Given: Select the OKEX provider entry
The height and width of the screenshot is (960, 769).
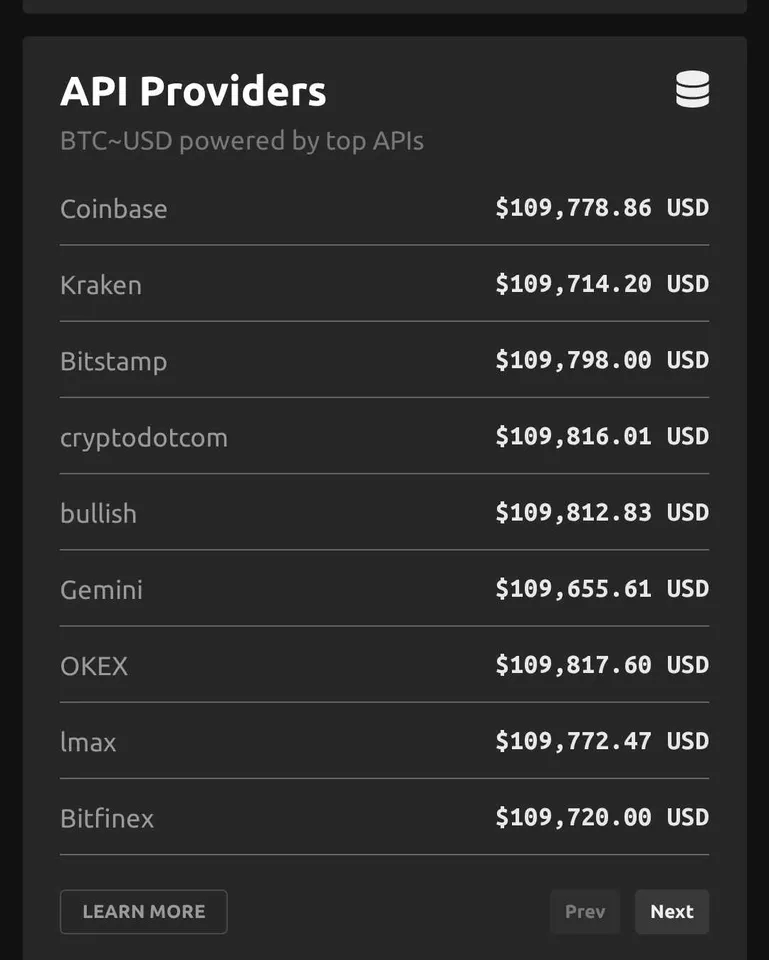Looking at the screenshot, I should [x=94, y=666].
